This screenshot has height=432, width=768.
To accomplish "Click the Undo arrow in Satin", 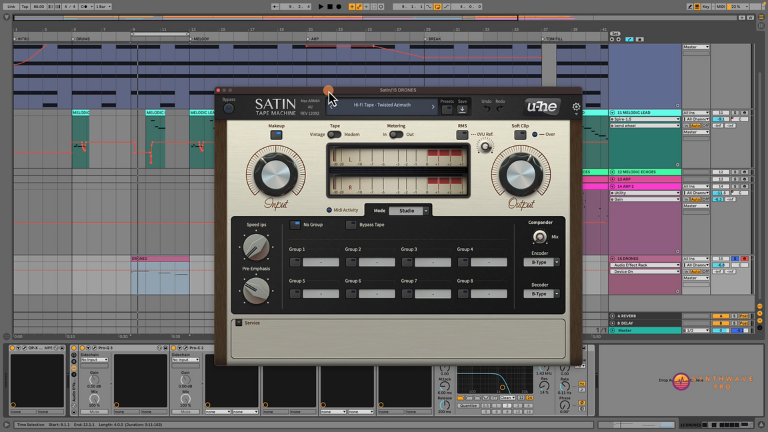I will (x=486, y=109).
